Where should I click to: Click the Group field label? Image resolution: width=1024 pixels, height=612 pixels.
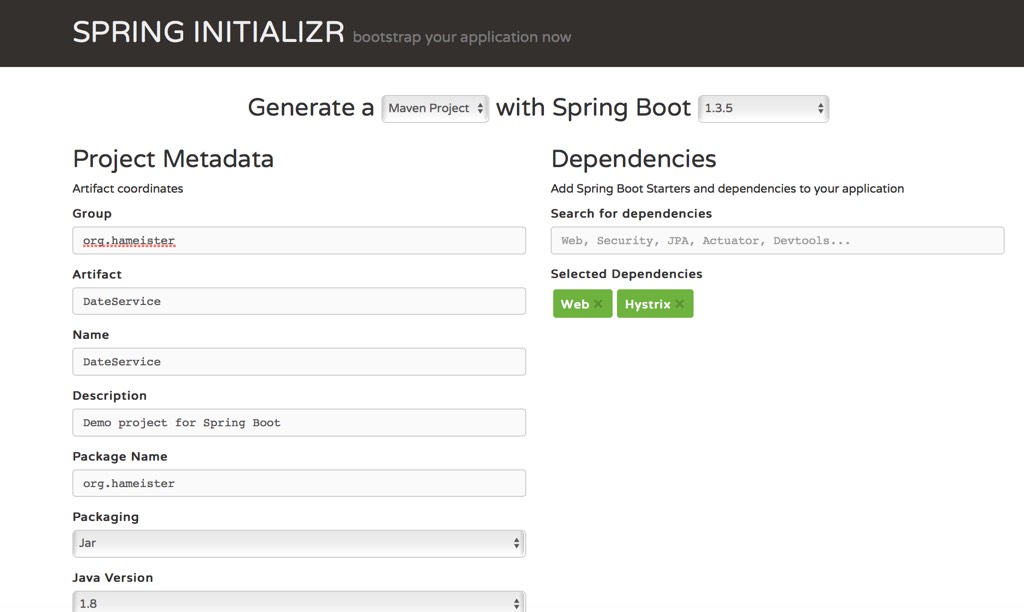92,214
